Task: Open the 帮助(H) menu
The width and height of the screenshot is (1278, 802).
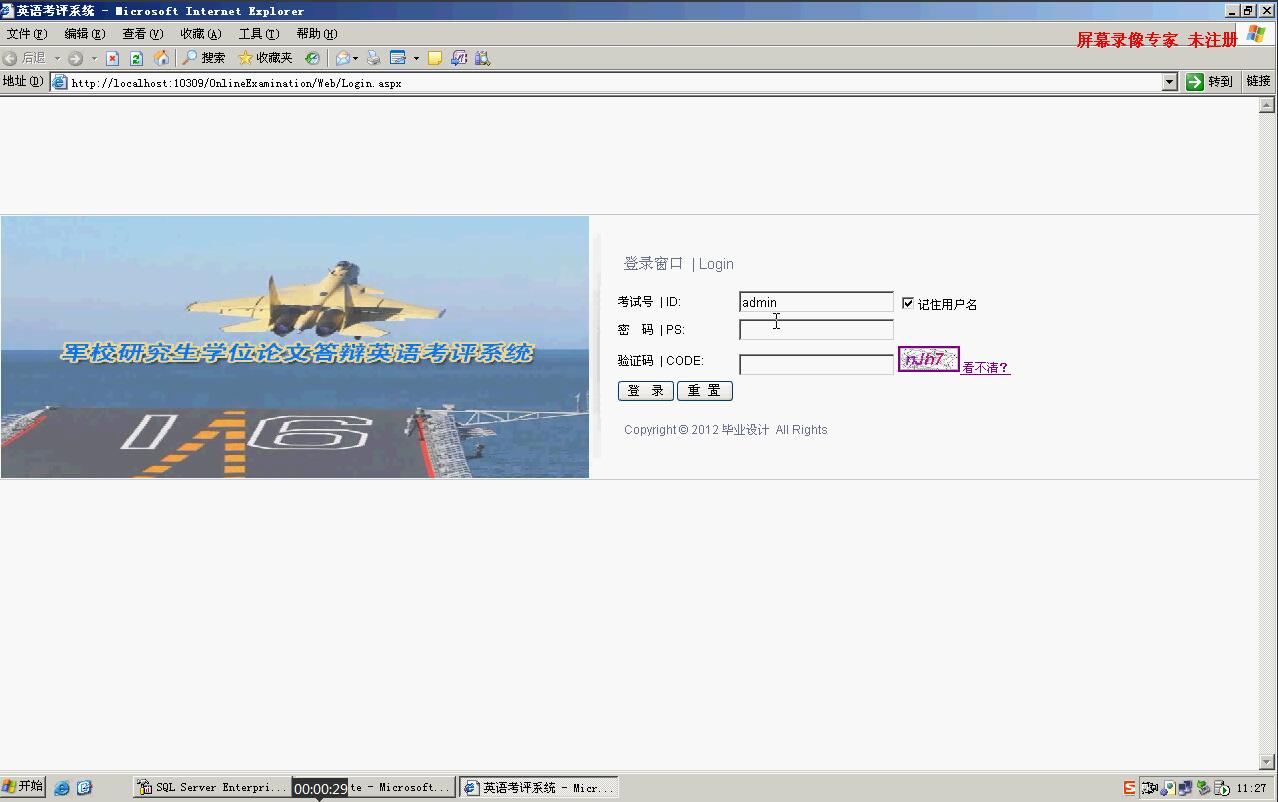Action: point(317,34)
